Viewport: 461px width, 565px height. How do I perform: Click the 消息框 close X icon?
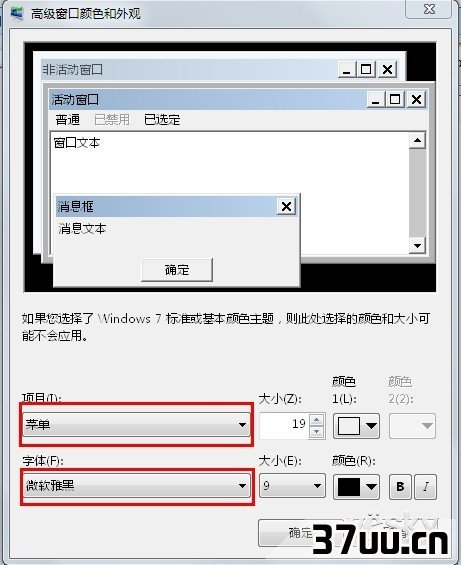[x=287, y=206]
